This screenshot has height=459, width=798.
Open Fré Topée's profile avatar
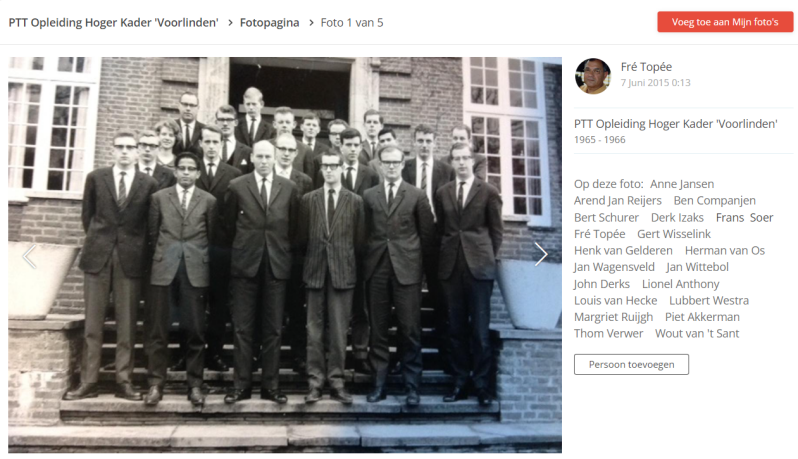tap(593, 76)
